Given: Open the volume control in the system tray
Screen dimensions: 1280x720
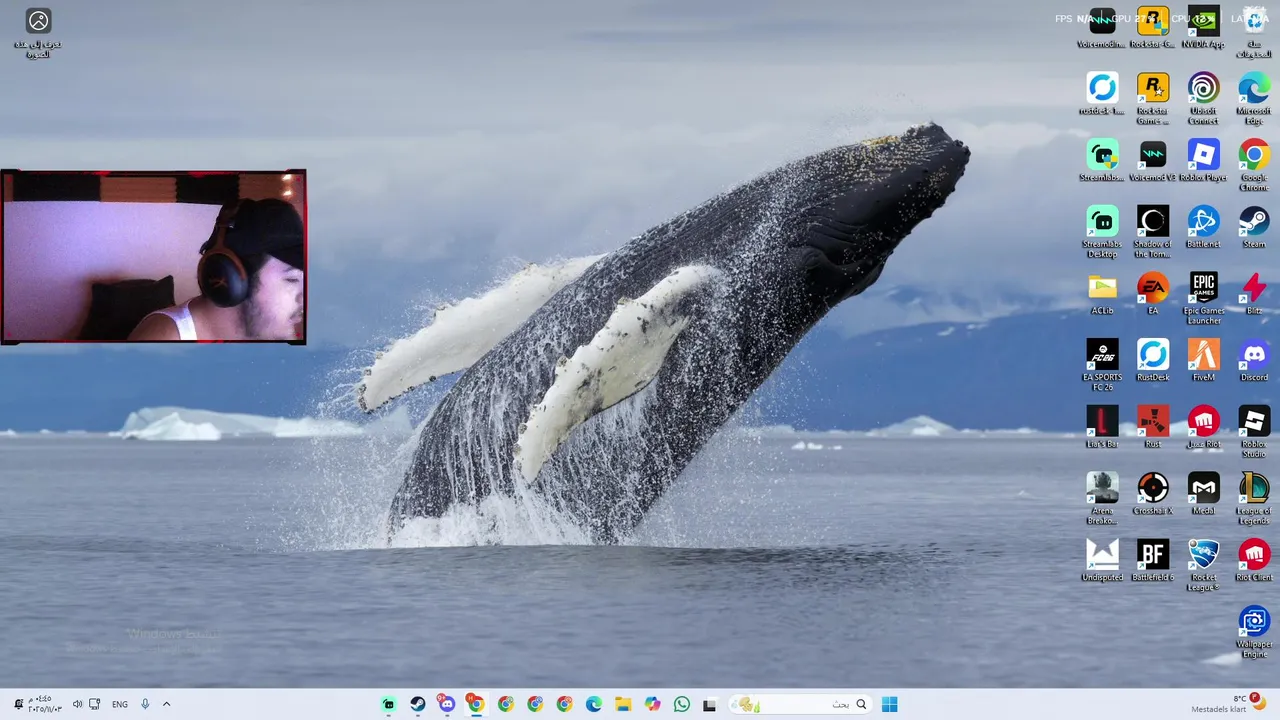Looking at the screenshot, I should click(x=77, y=704).
